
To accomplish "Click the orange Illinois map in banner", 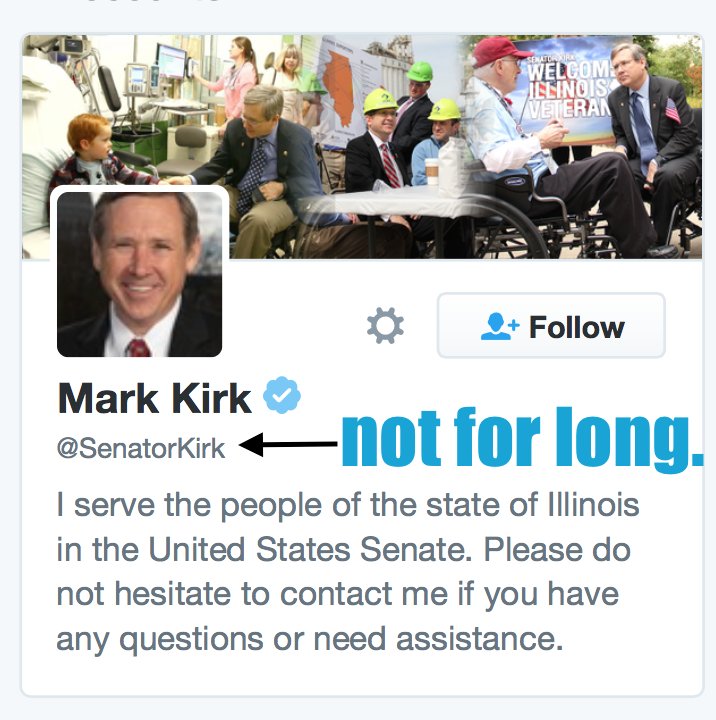I will point(340,87).
